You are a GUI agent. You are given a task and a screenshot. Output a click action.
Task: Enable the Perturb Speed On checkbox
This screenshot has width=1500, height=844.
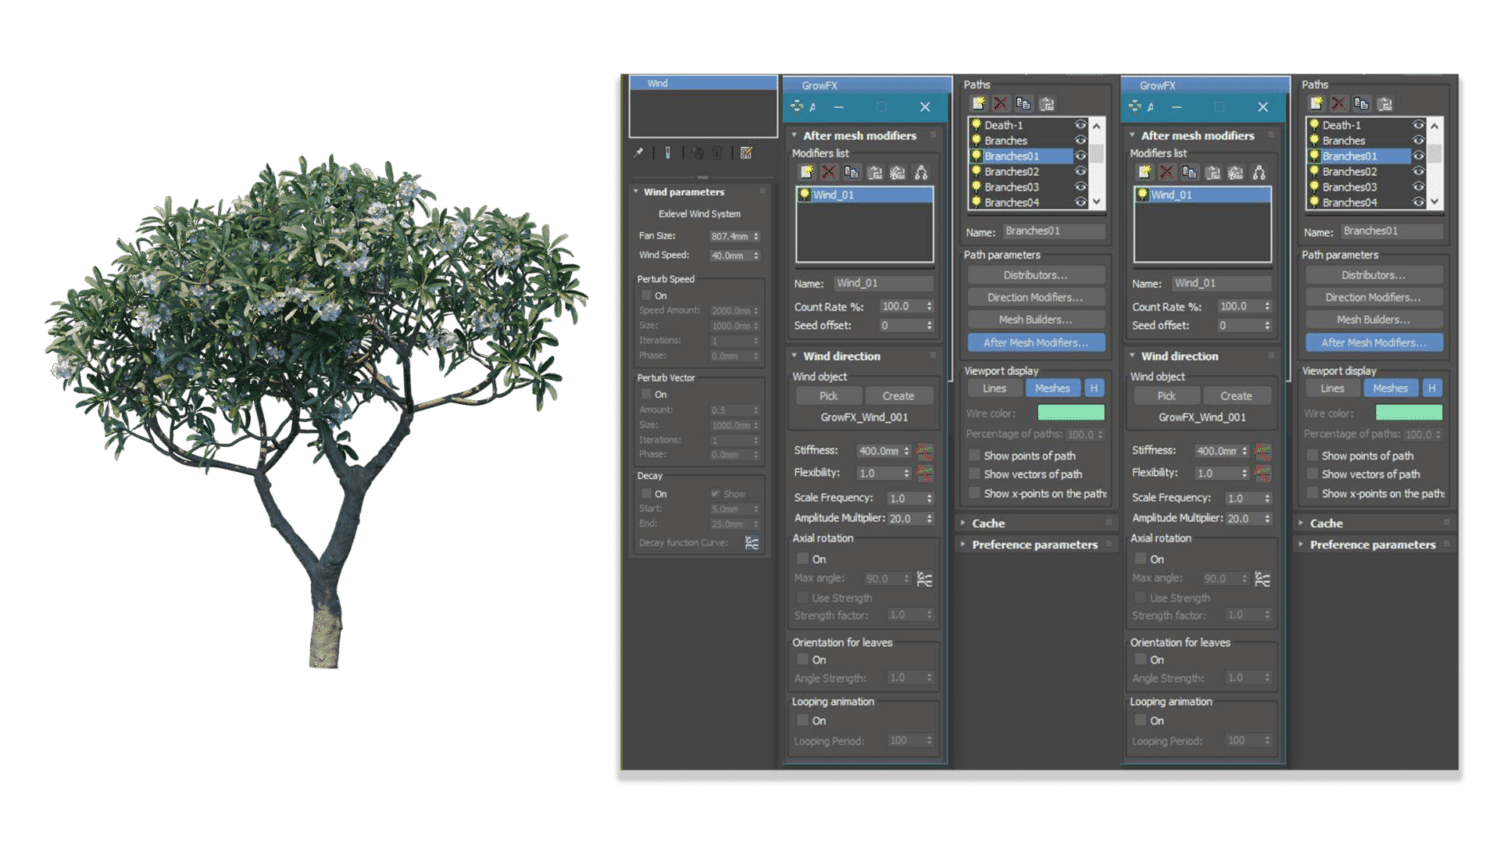(x=648, y=295)
